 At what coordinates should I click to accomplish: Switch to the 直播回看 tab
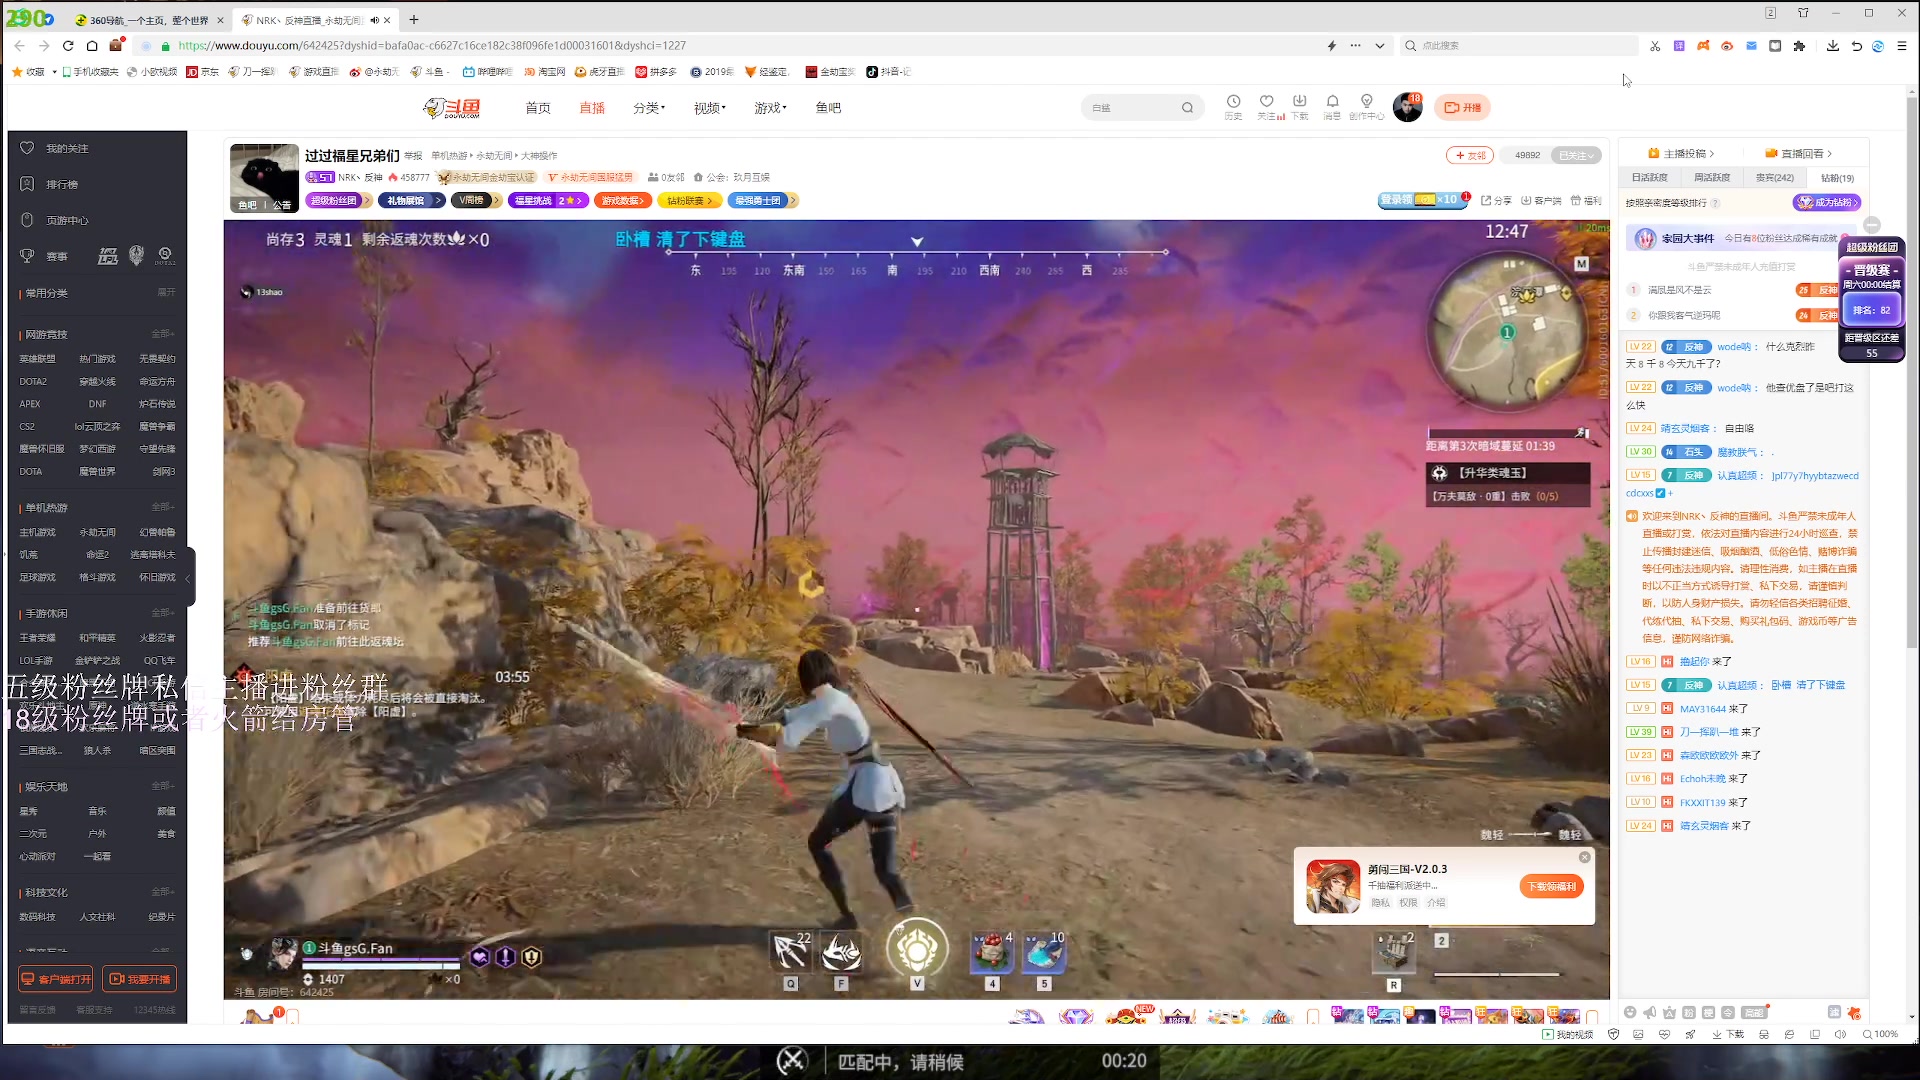point(1798,154)
